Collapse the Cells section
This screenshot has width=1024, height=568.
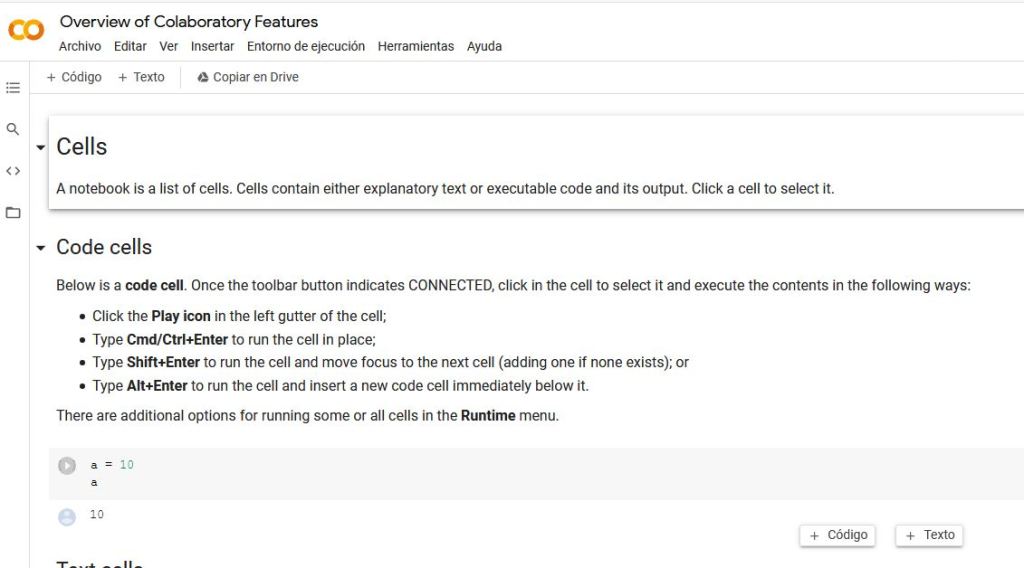[40, 148]
